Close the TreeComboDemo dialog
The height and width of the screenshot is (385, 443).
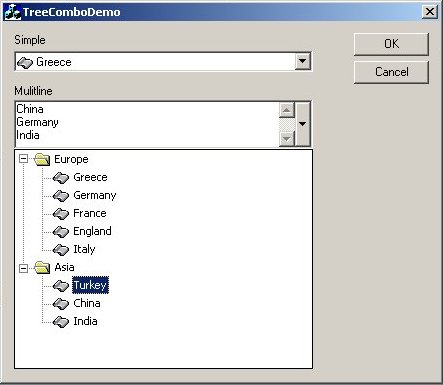pos(430,12)
